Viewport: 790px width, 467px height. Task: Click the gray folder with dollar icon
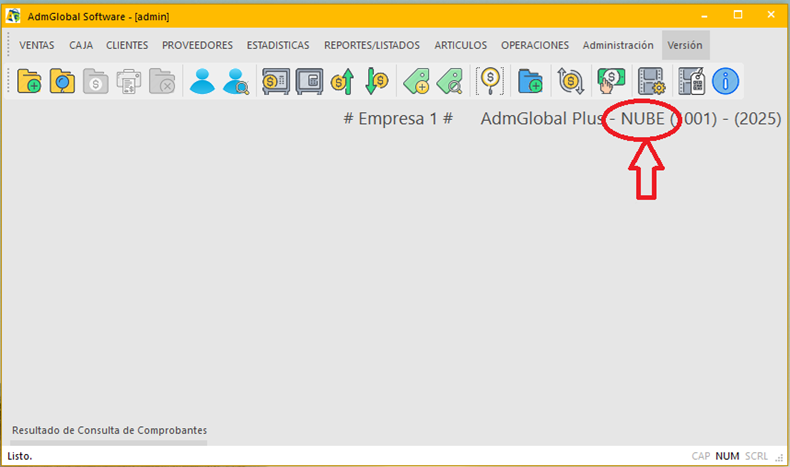point(95,81)
